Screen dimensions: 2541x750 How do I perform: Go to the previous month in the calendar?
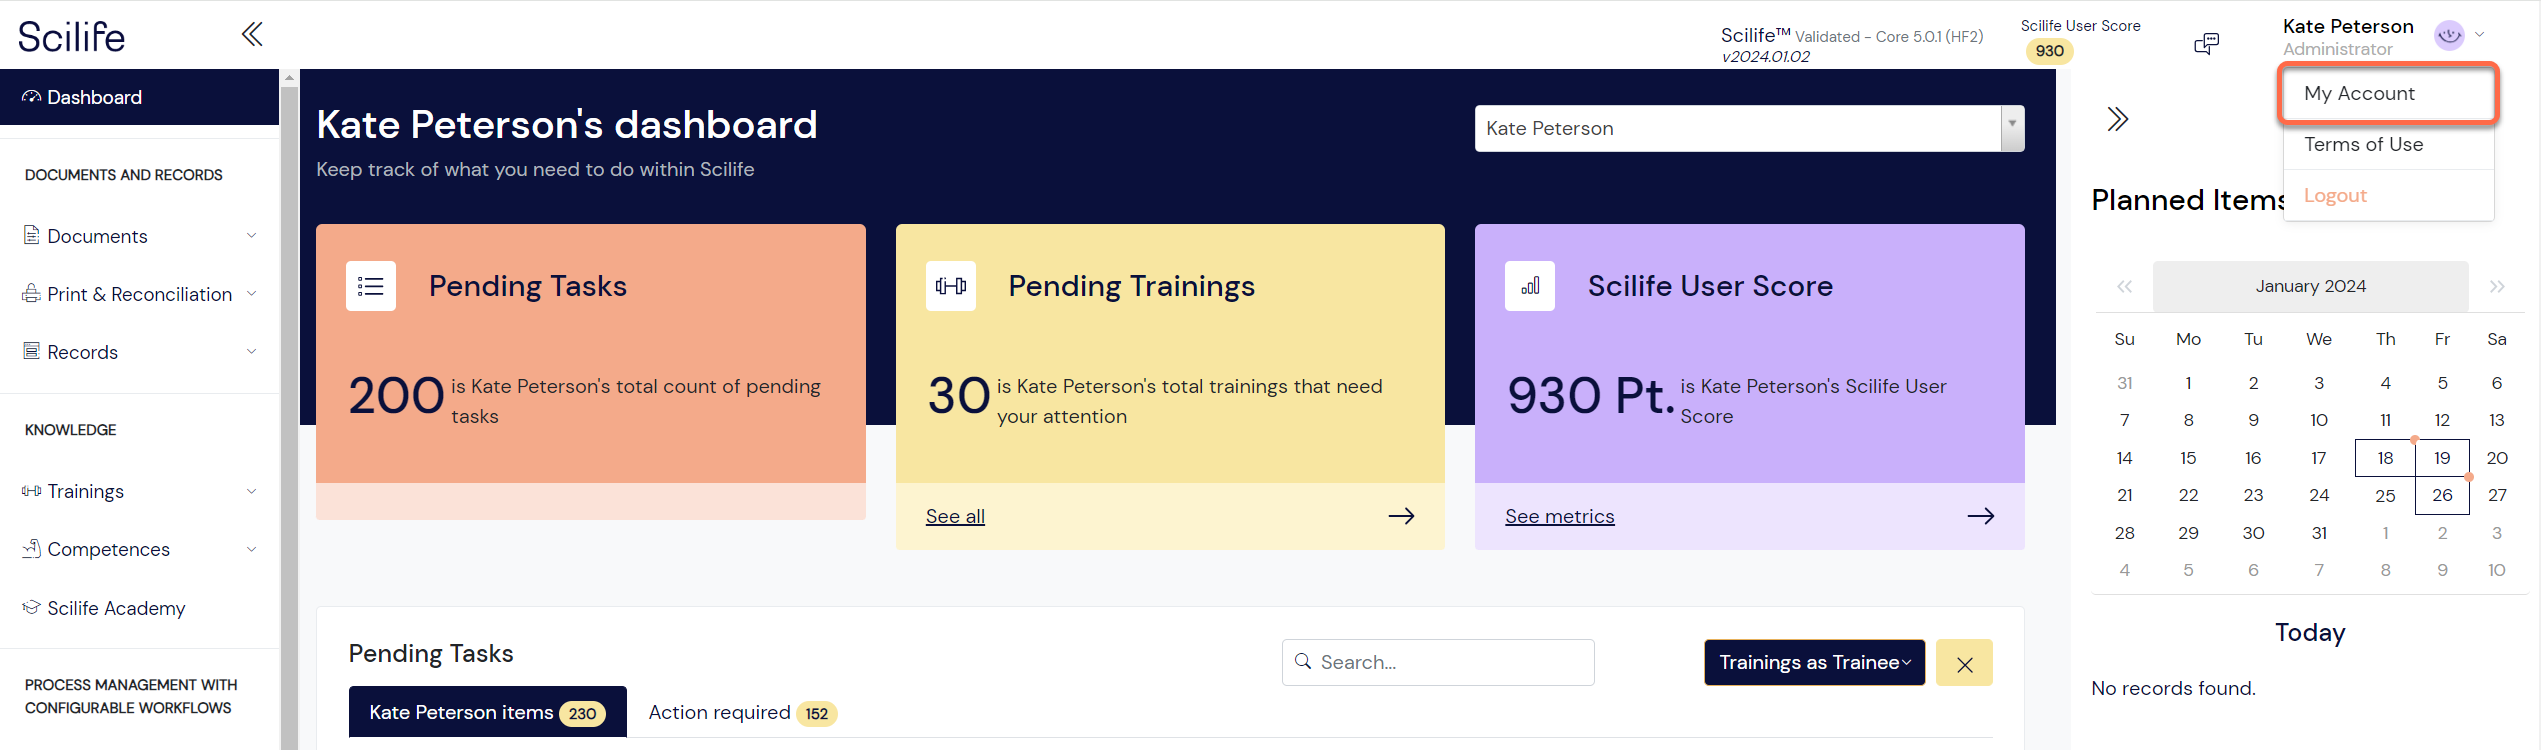(2124, 287)
